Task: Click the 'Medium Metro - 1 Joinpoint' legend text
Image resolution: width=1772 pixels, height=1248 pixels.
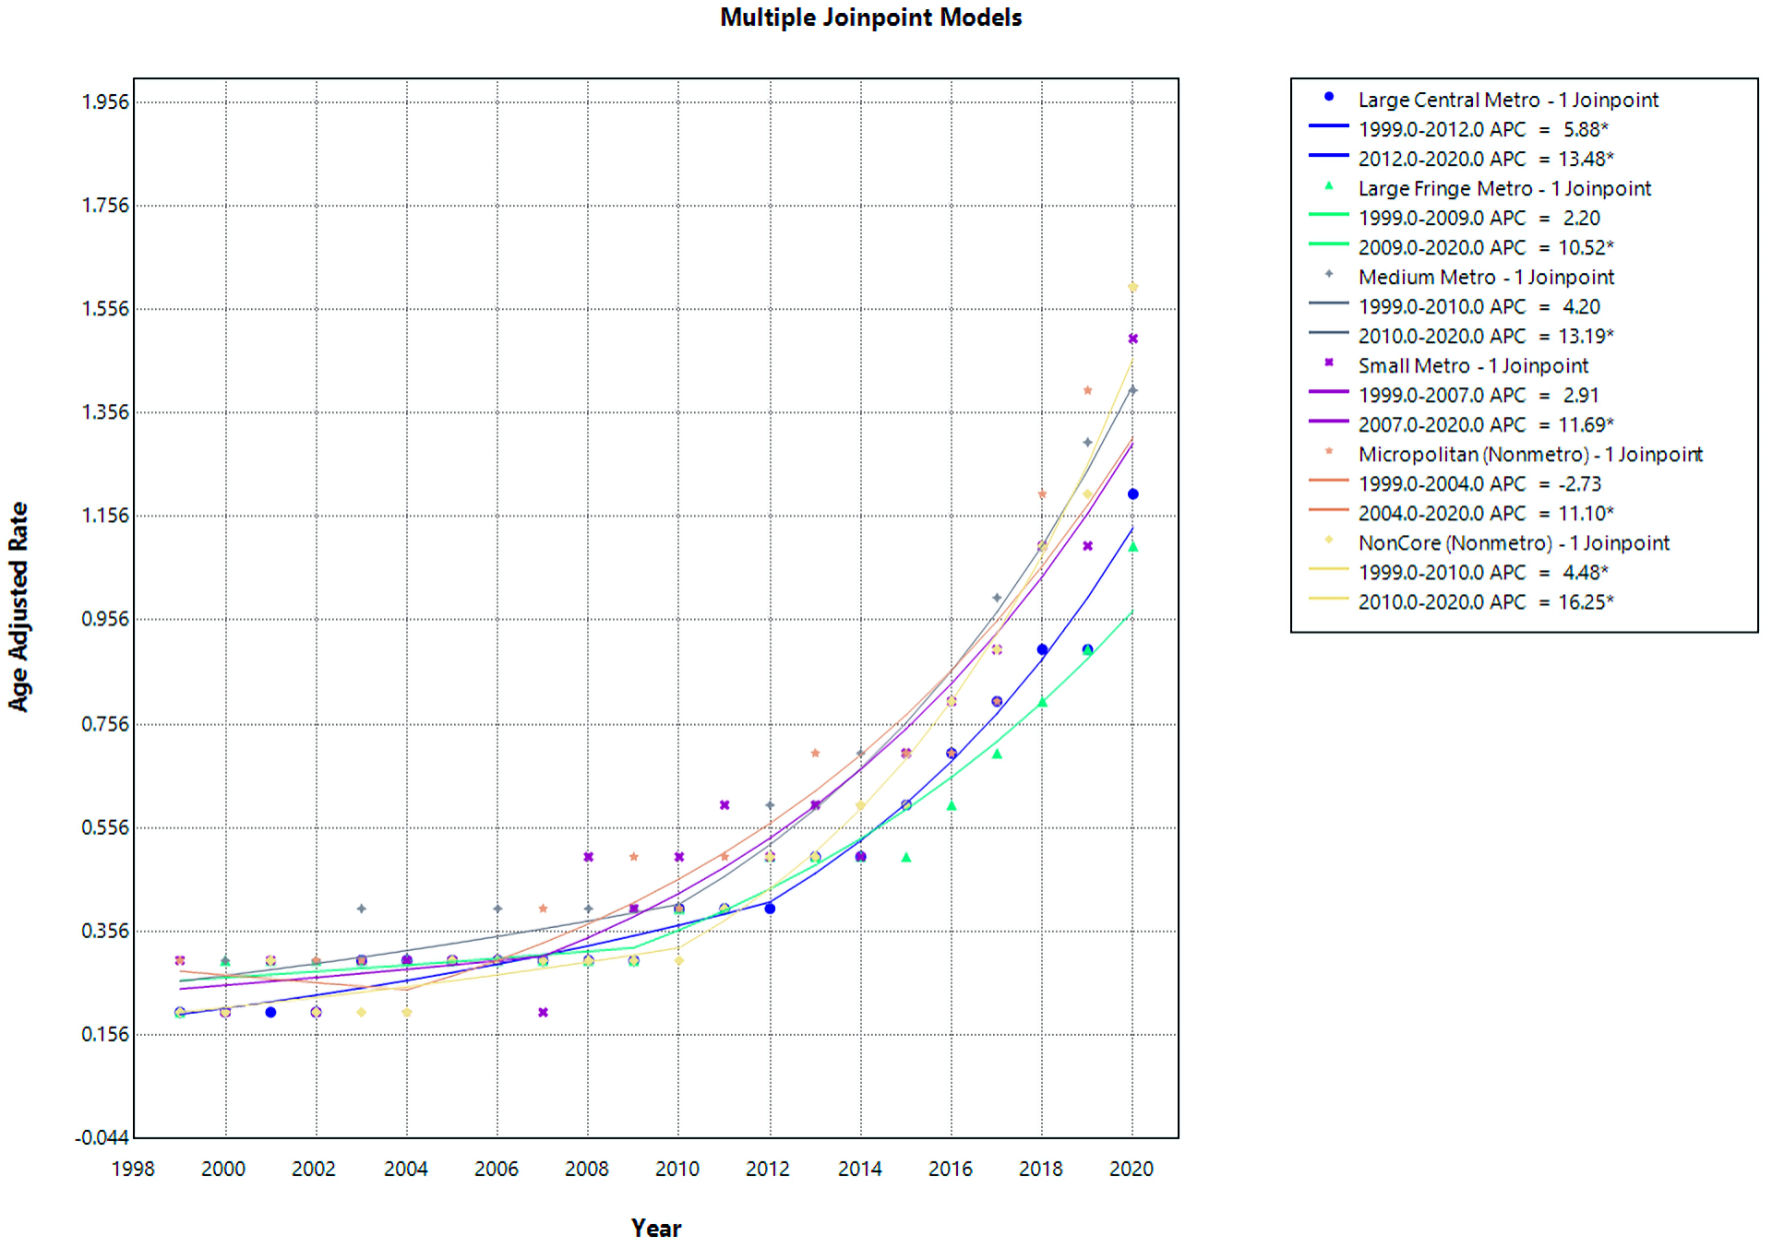Action: (1486, 277)
